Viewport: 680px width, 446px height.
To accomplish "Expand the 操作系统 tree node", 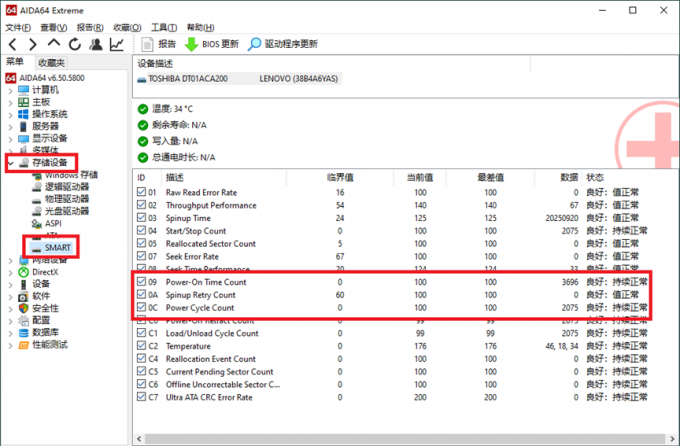I will (10, 115).
